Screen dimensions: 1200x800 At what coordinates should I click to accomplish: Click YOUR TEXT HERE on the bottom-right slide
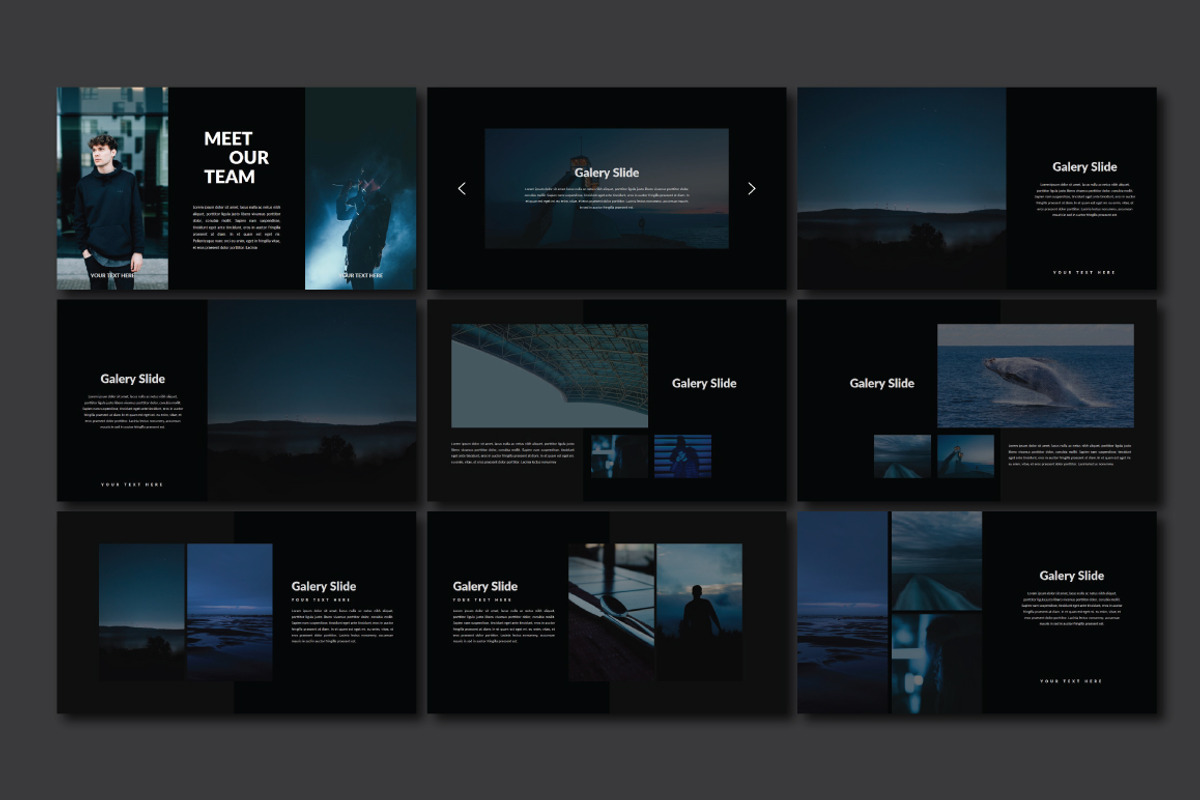1071,681
